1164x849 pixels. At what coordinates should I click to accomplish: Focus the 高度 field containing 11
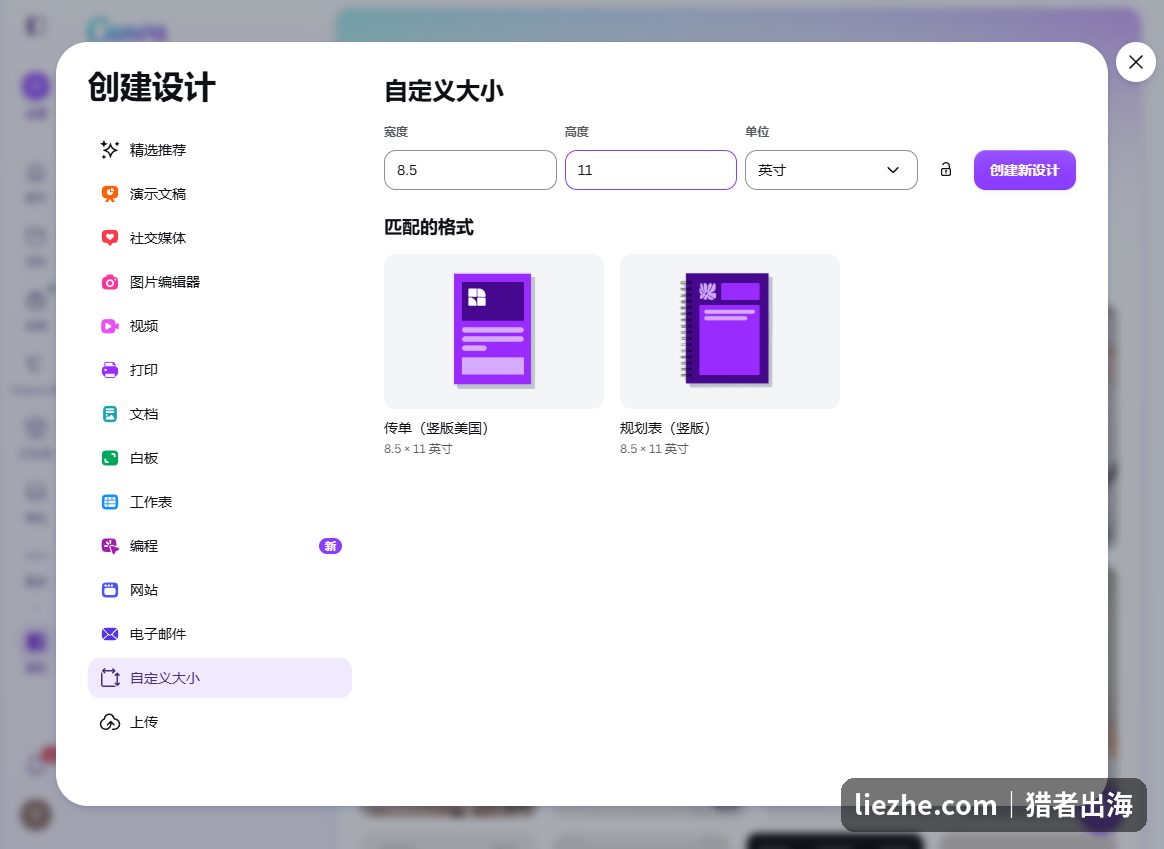pyautogui.click(x=650, y=170)
